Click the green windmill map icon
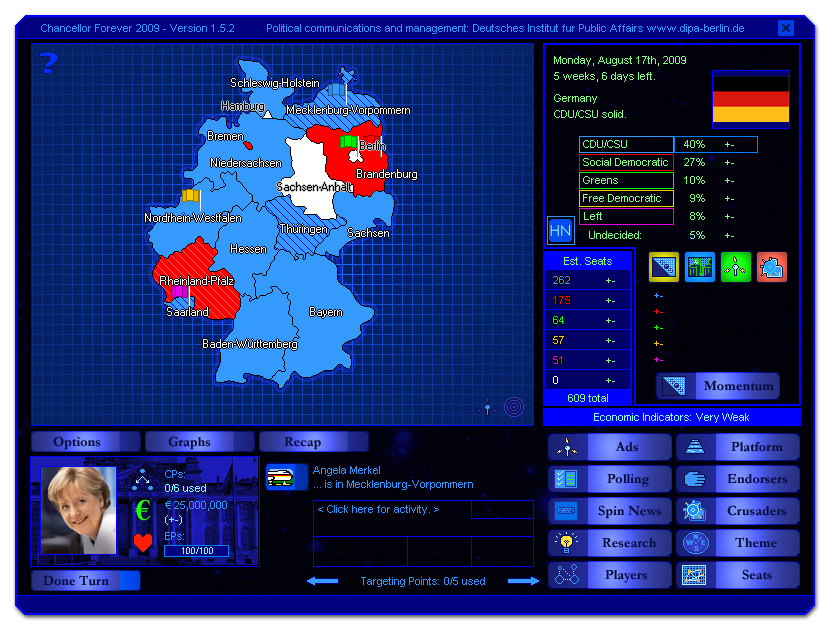 tap(735, 267)
